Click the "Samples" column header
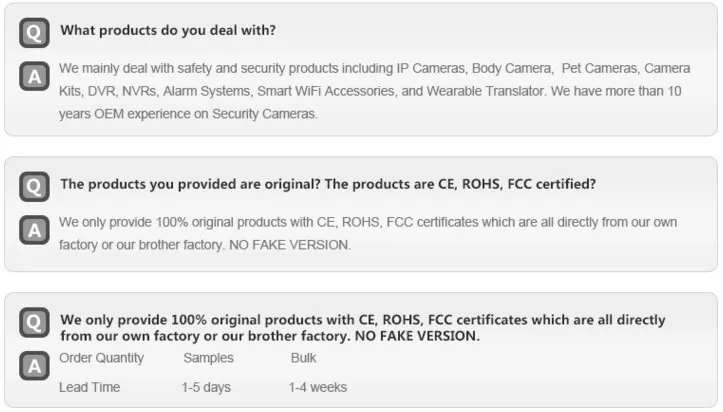The height and width of the screenshot is (412, 723). (x=208, y=358)
